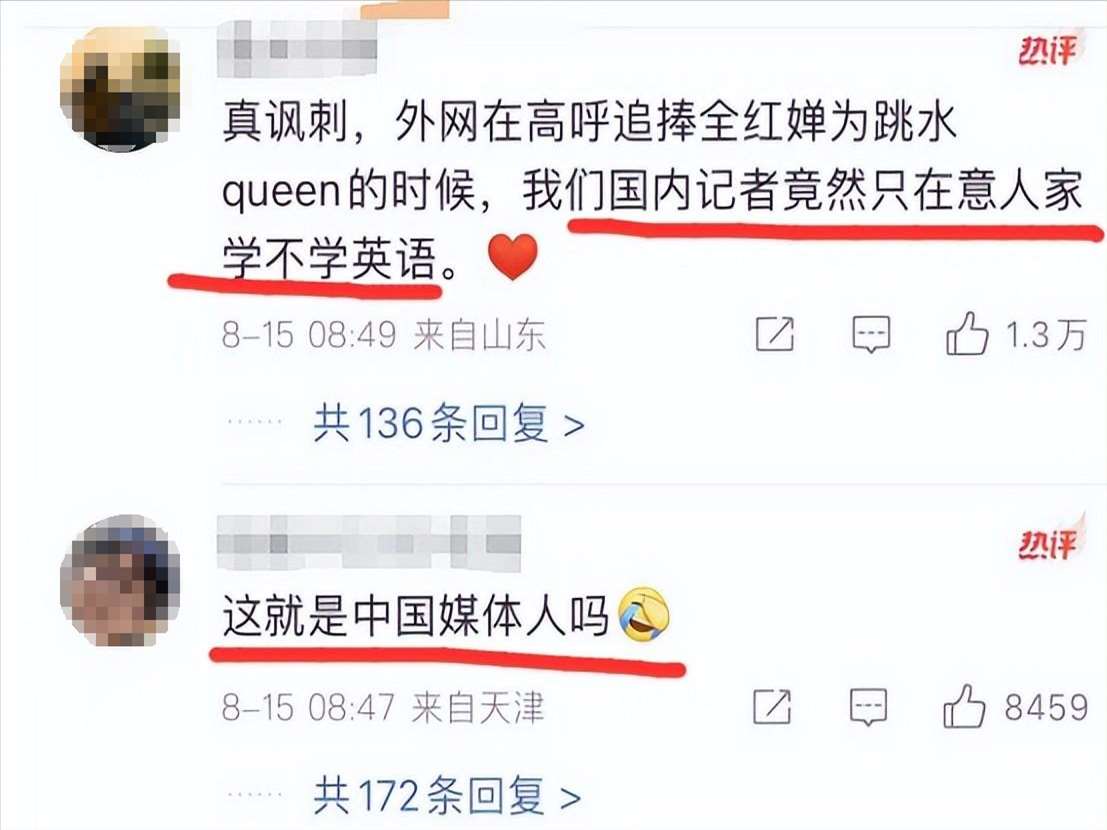
Task: Share the Shandong user's comment
Action: [x=774, y=334]
